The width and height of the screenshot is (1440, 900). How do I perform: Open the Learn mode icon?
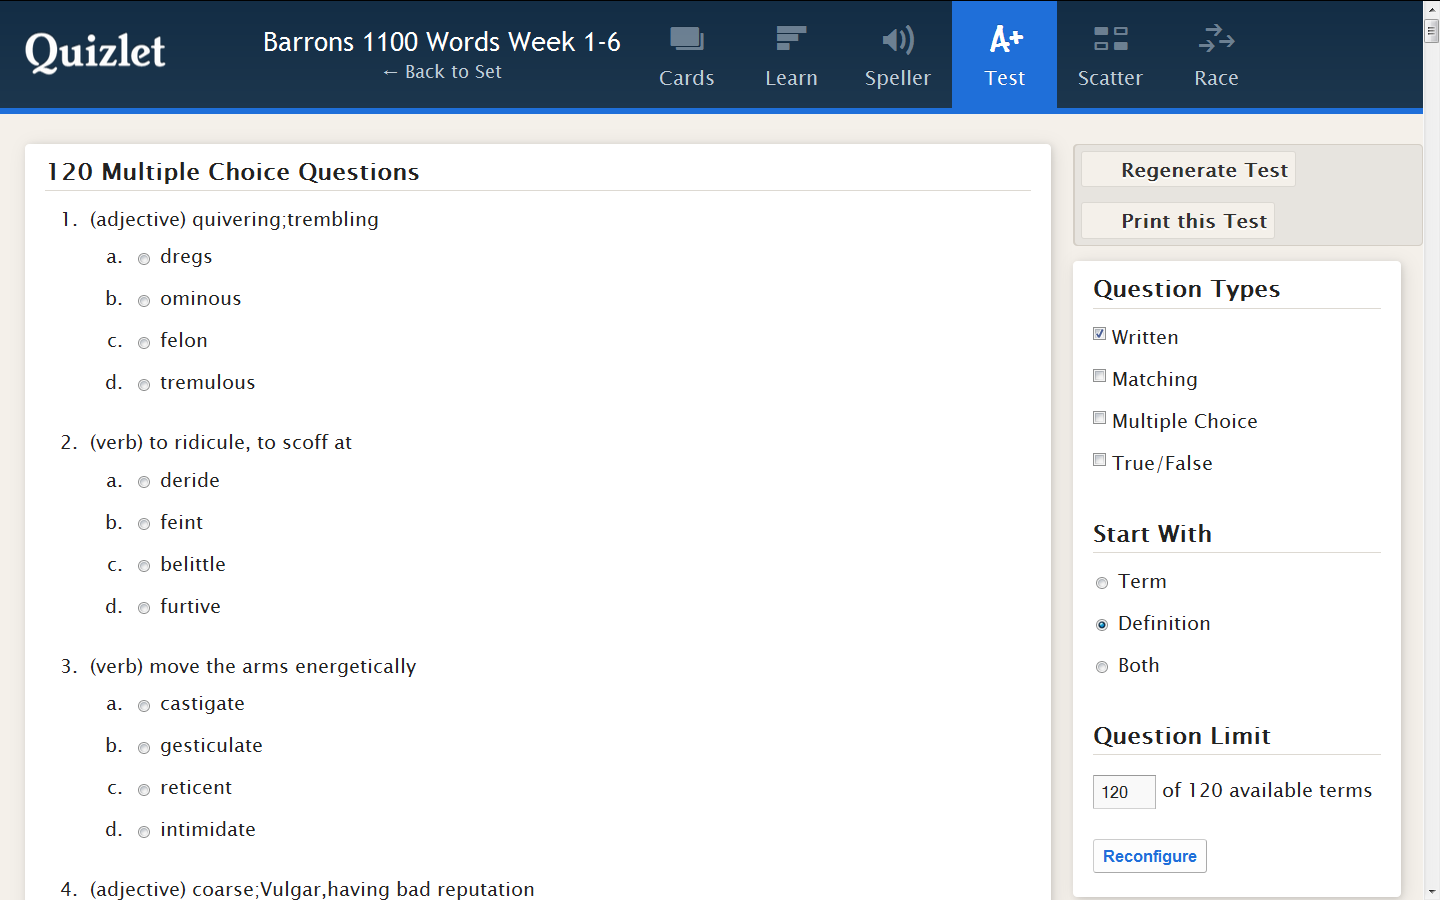click(x=791, y=41)
